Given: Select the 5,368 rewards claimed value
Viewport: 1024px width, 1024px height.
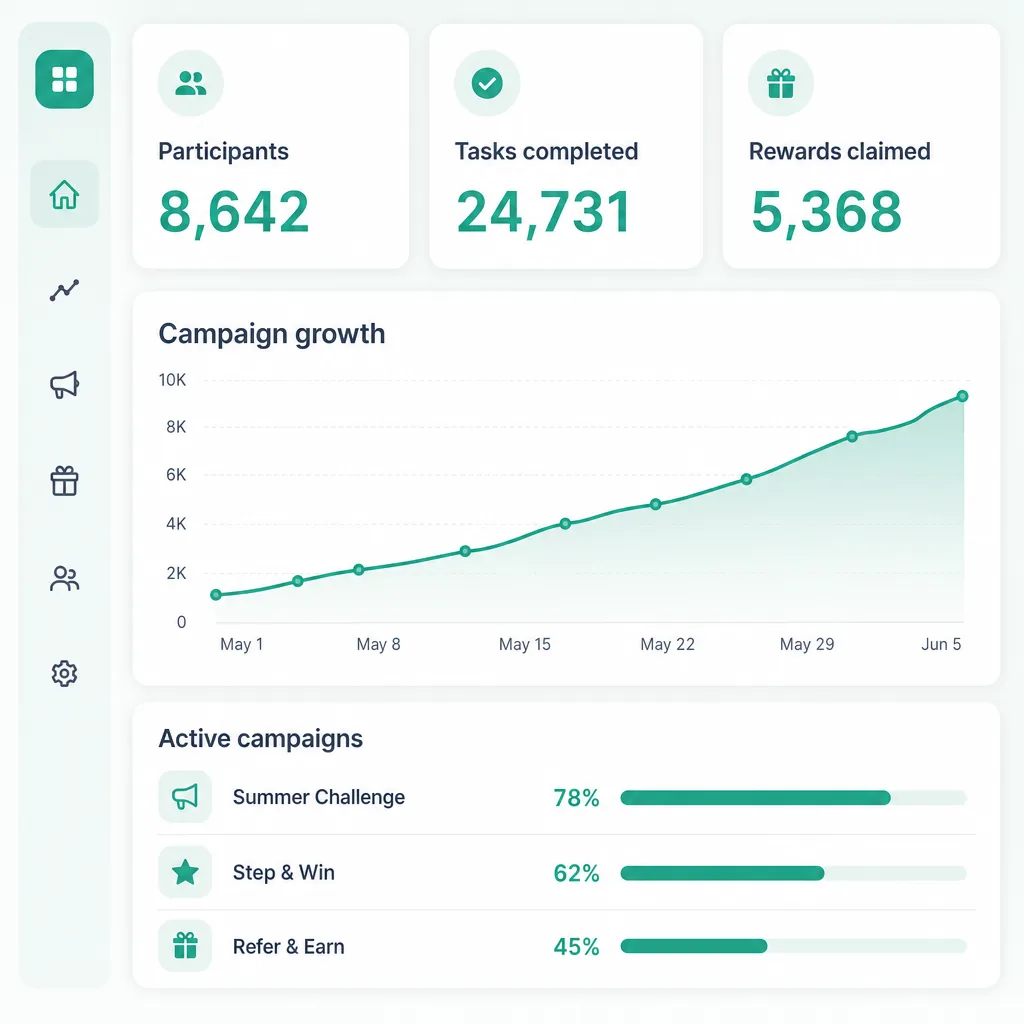Looking at the screenshot, I should (x=826, y=212).
